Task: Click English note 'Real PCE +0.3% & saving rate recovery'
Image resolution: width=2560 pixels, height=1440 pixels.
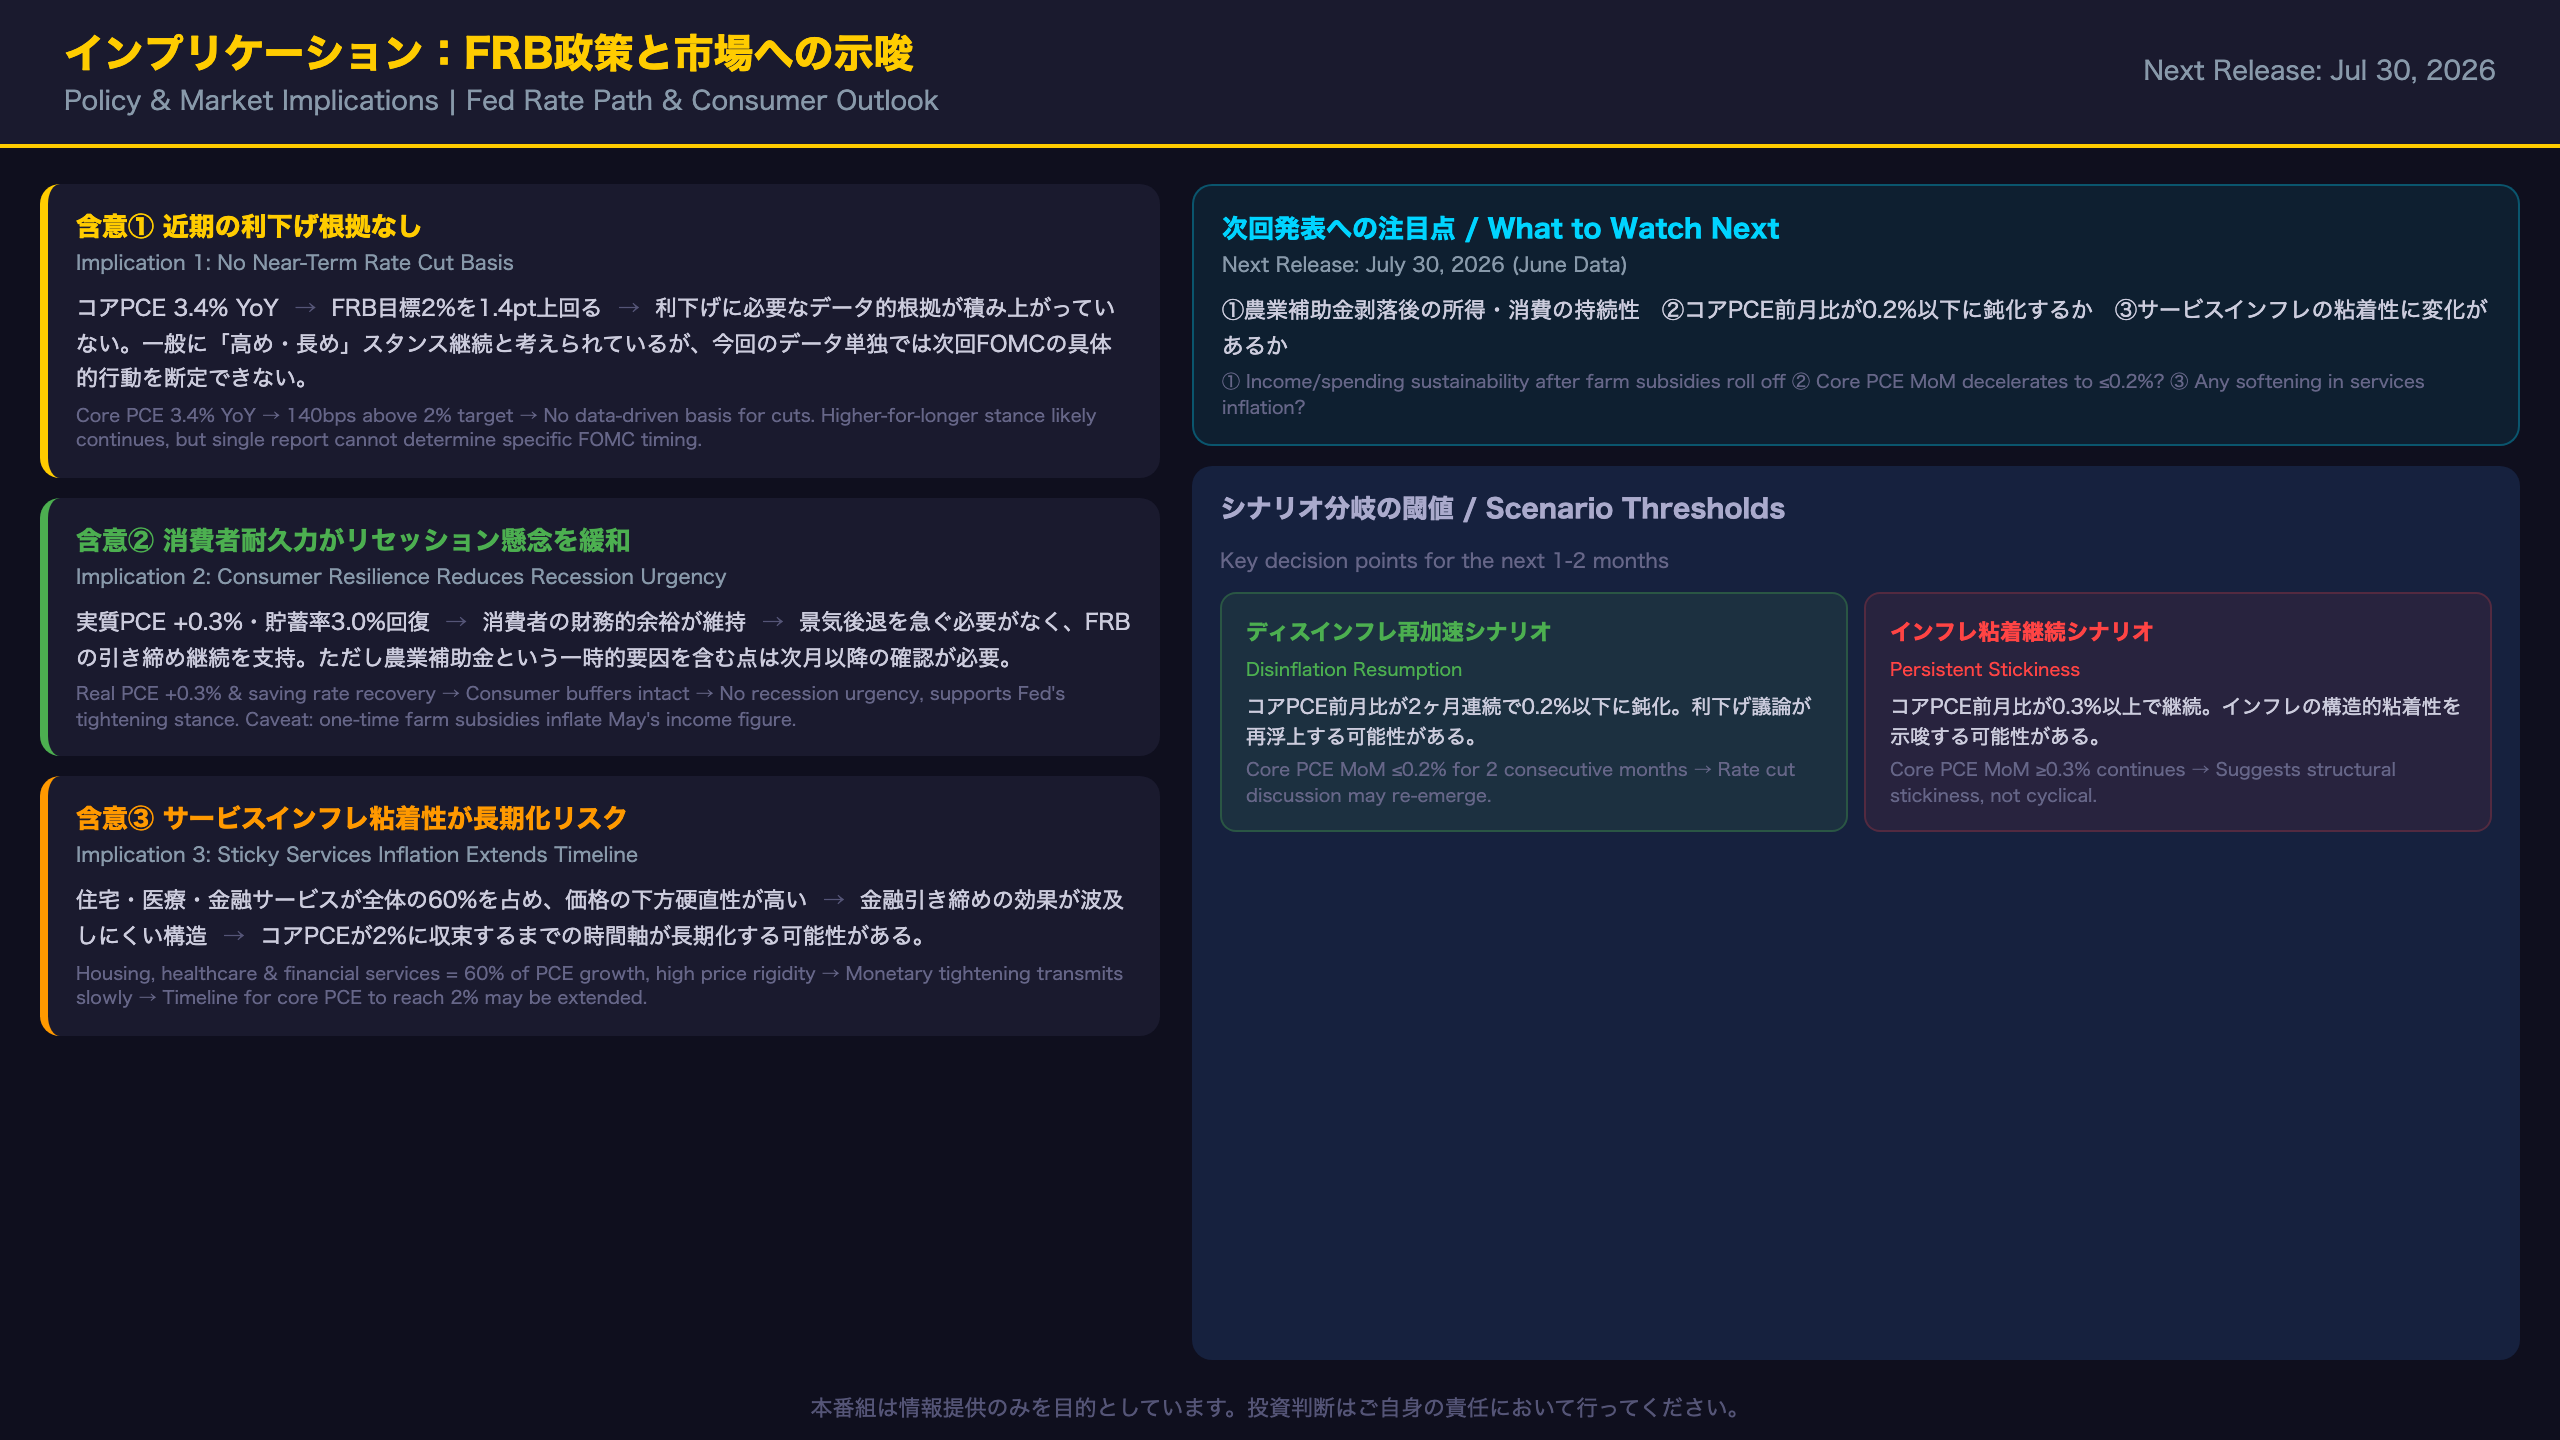Action: pos(571,706)
